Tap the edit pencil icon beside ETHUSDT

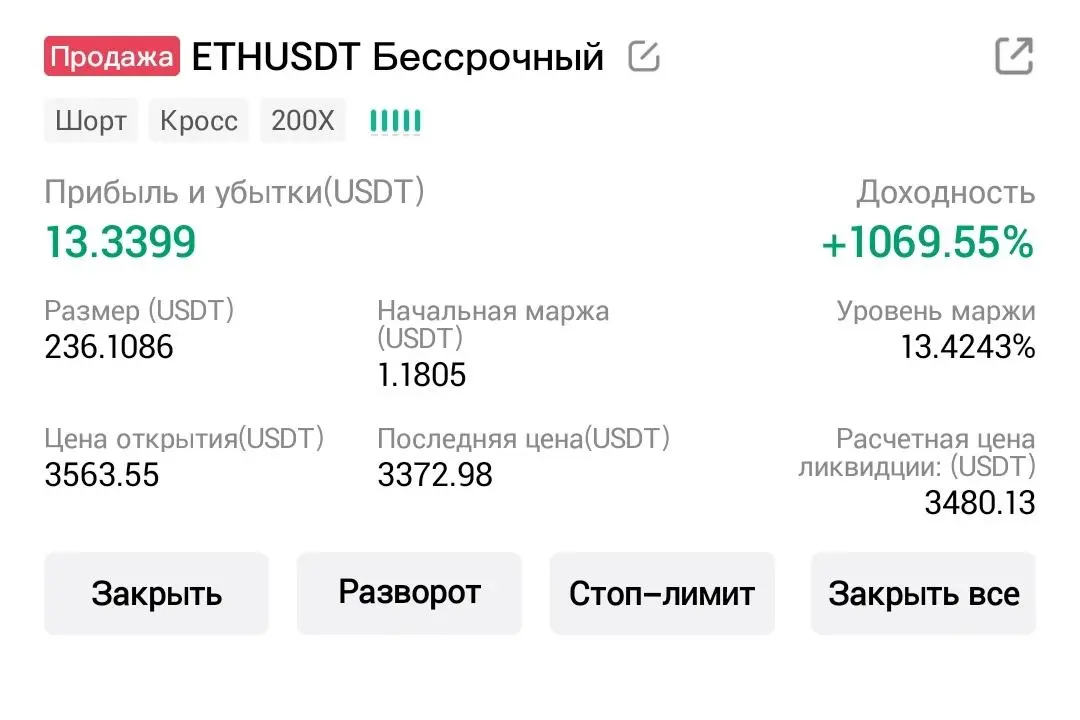pyautogui.click(x=644, y=56)
